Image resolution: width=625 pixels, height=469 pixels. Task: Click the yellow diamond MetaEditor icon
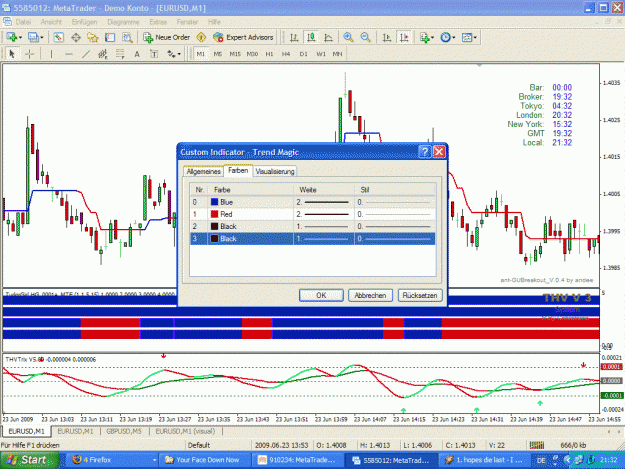[x=201, y=37]
